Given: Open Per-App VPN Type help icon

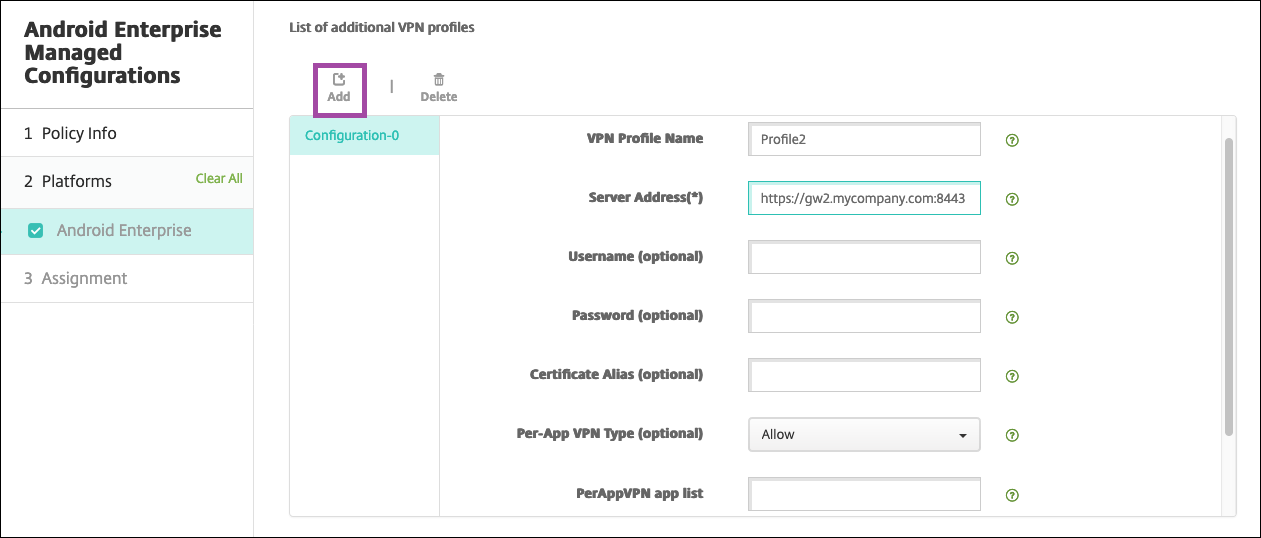Looking at the screenshot, I should tap(1012, 436).
